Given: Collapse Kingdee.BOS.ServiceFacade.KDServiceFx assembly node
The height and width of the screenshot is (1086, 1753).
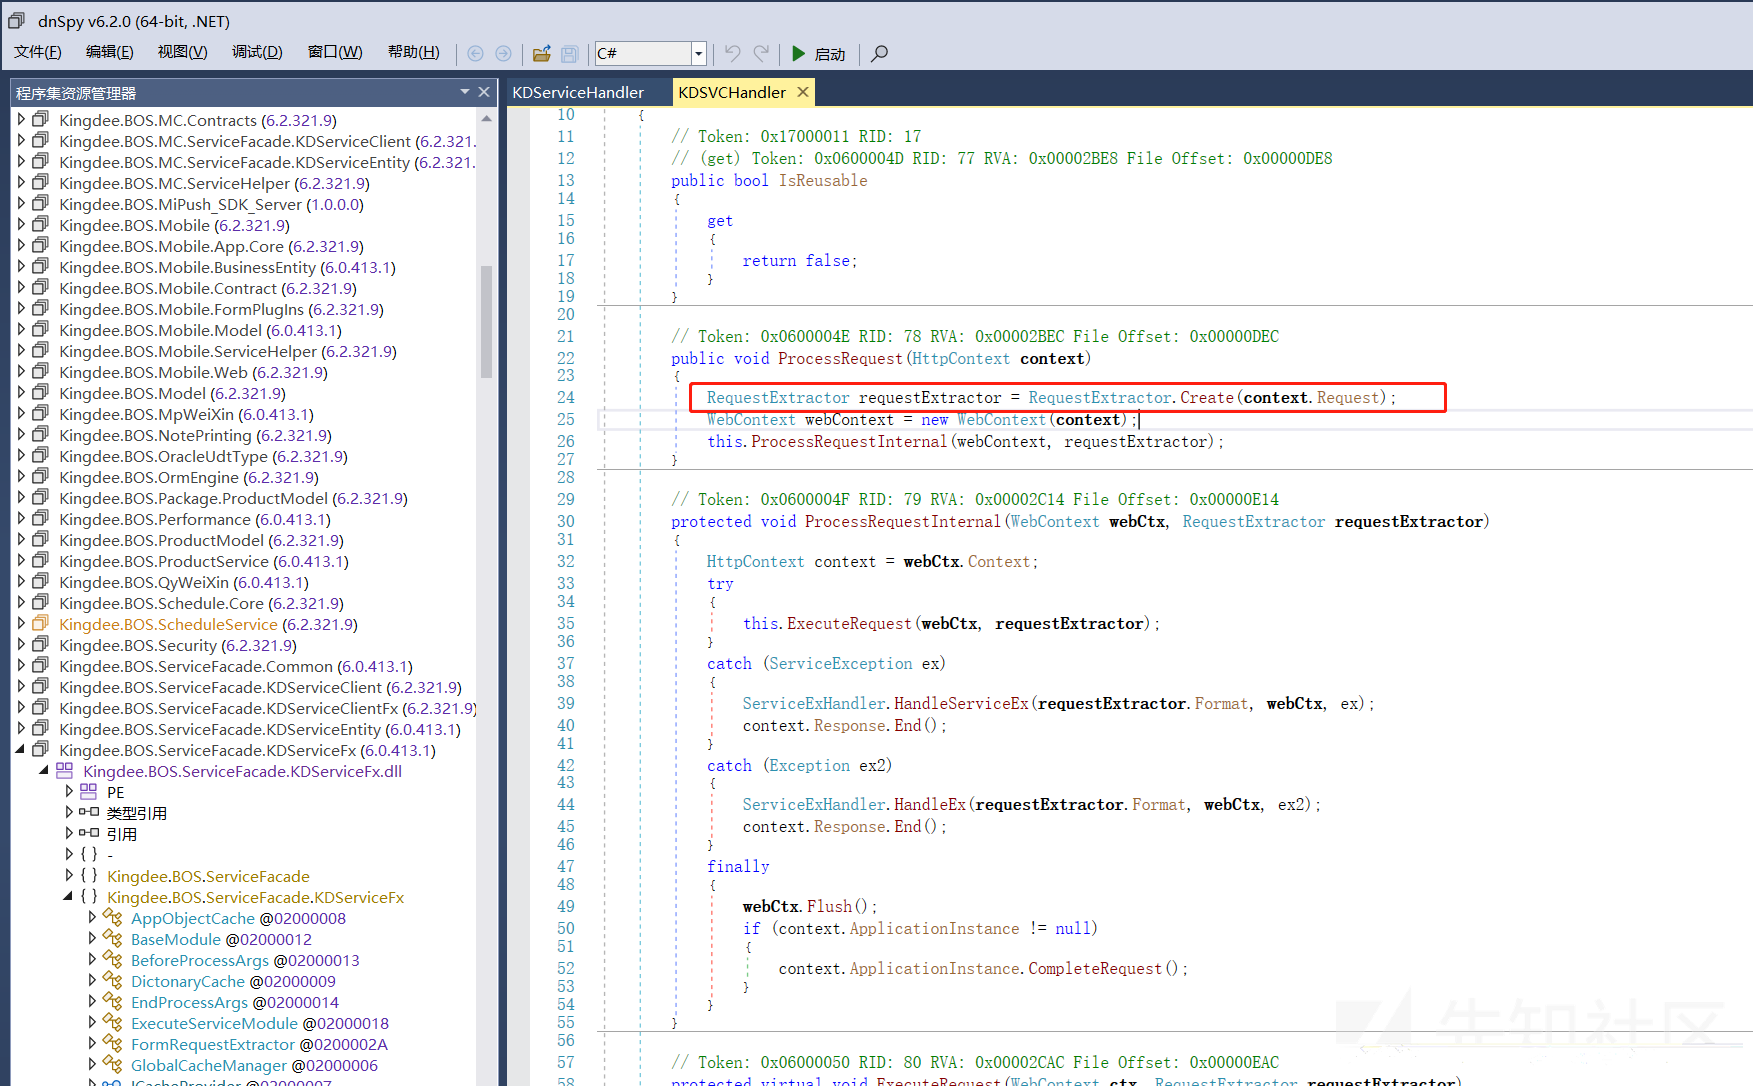Looking at the screenshot, I should [x=21, y=749].
